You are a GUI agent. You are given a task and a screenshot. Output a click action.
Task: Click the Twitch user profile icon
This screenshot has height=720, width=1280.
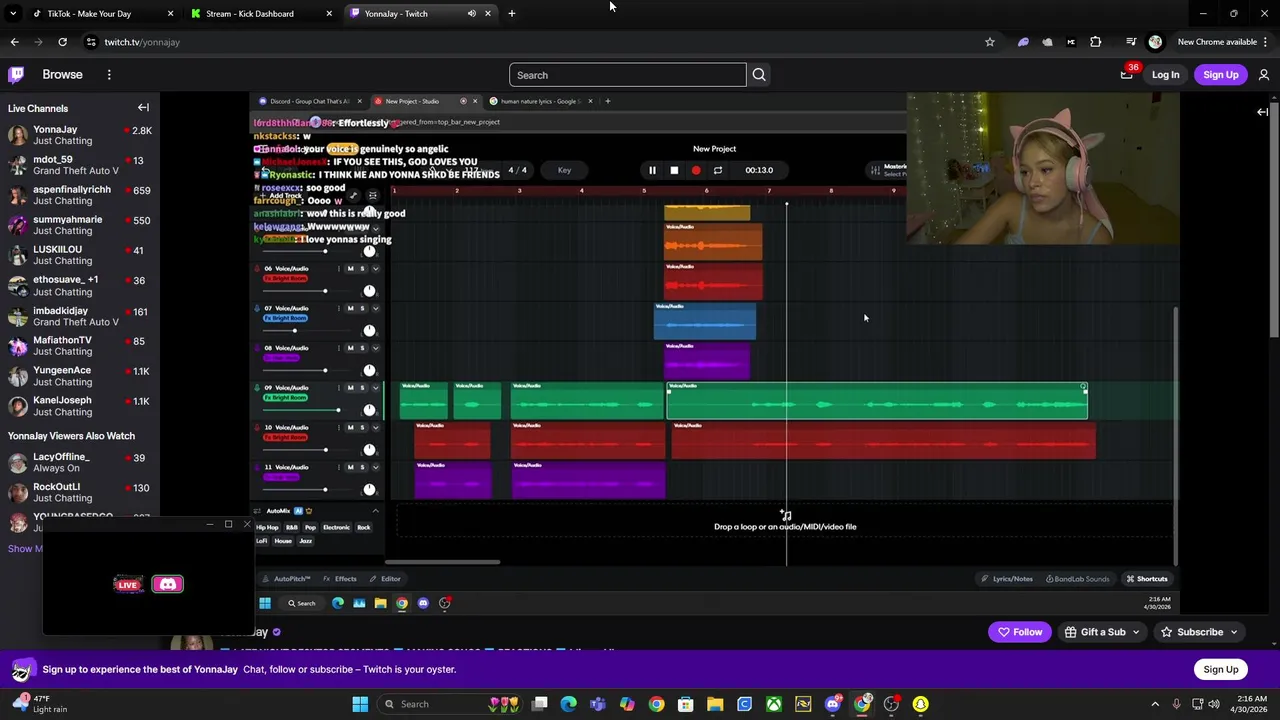(x=1264, y=75)
